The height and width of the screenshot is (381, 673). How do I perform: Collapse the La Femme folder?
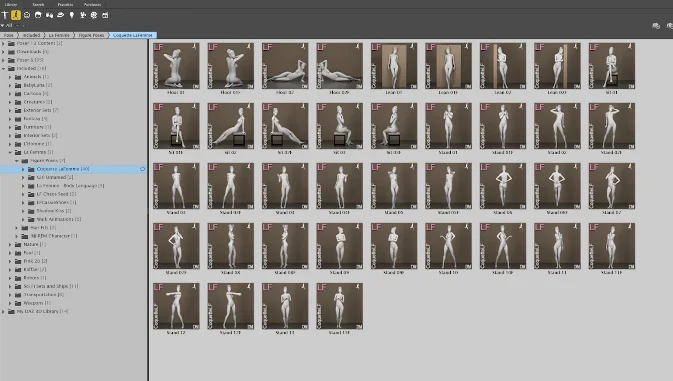point(10,152)
